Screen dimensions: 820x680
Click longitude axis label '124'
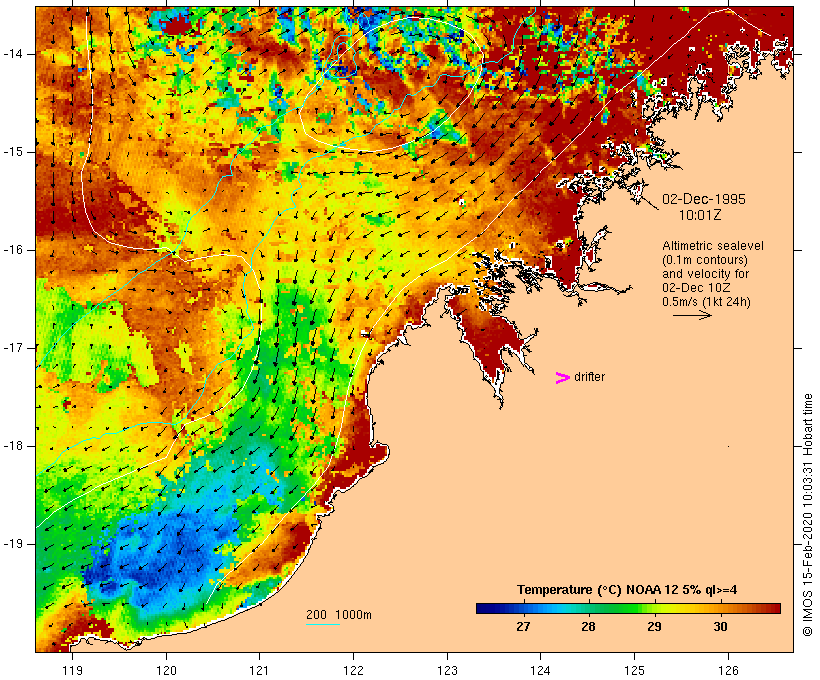540,670
